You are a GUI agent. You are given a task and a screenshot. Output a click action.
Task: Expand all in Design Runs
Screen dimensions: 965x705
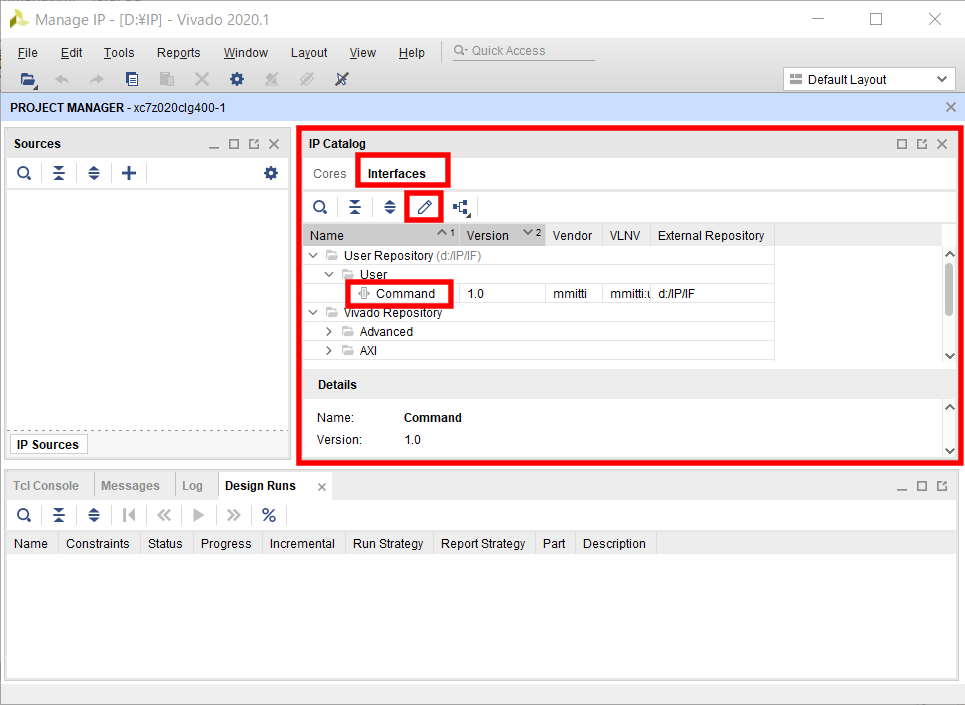(94, 516)
